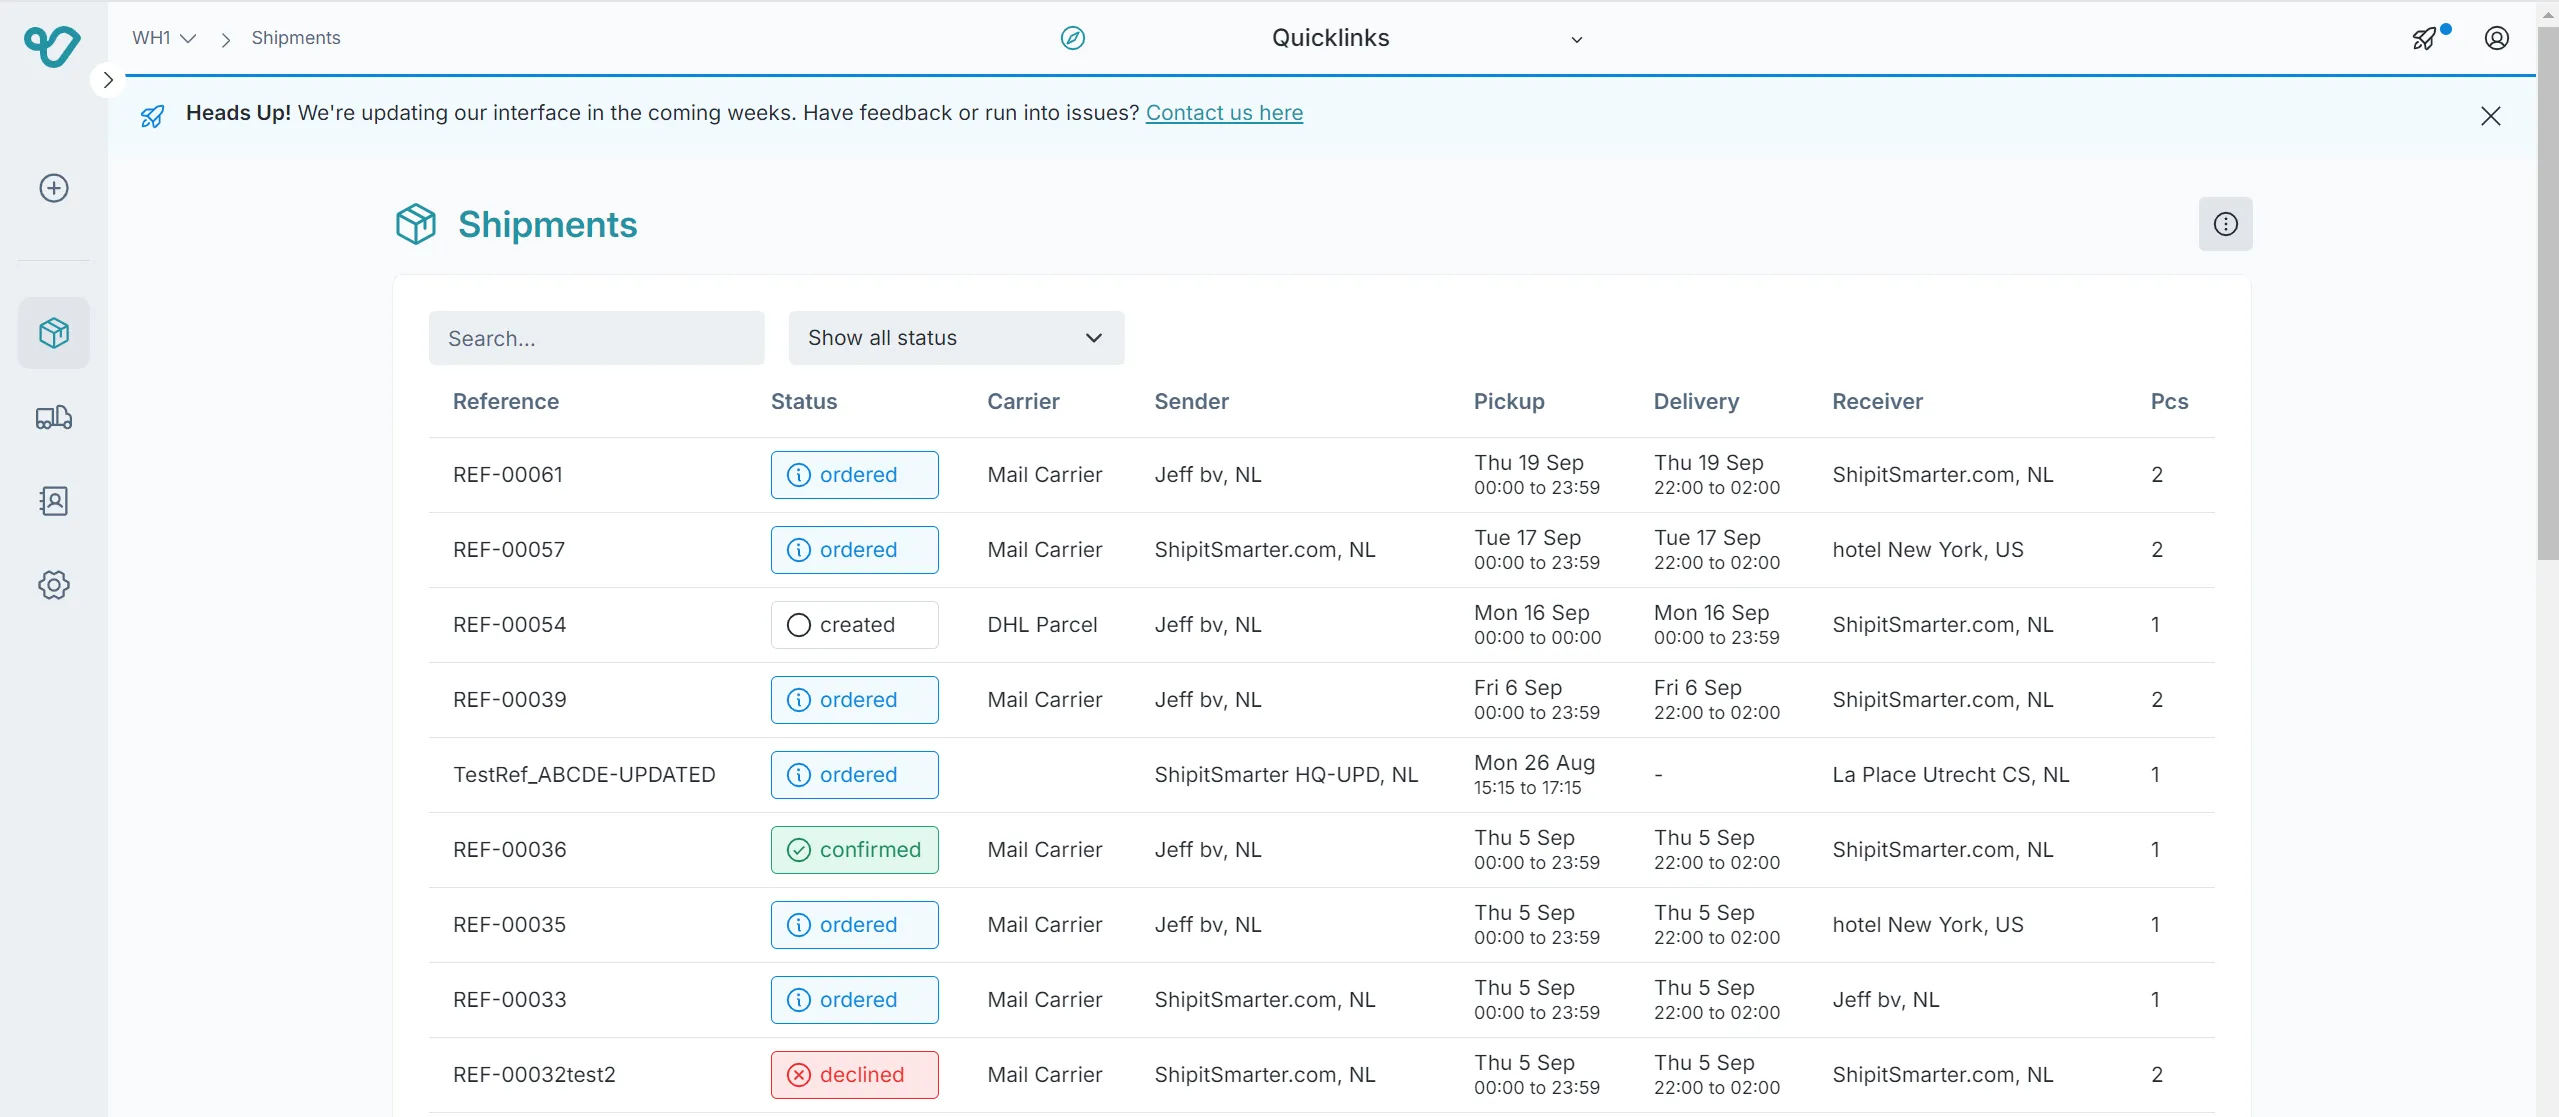2559x1117 pixels.
Task: Click the Delivery column header
Action: click(1696, 401)
